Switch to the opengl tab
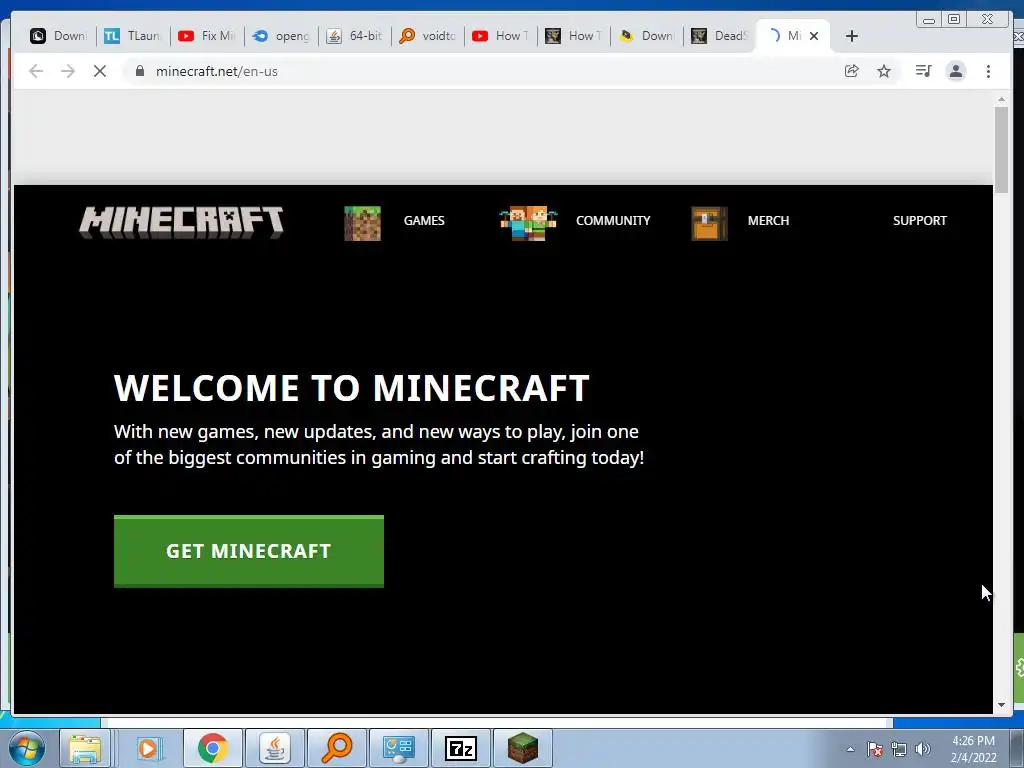The image size is (1024, 768). 281,36
